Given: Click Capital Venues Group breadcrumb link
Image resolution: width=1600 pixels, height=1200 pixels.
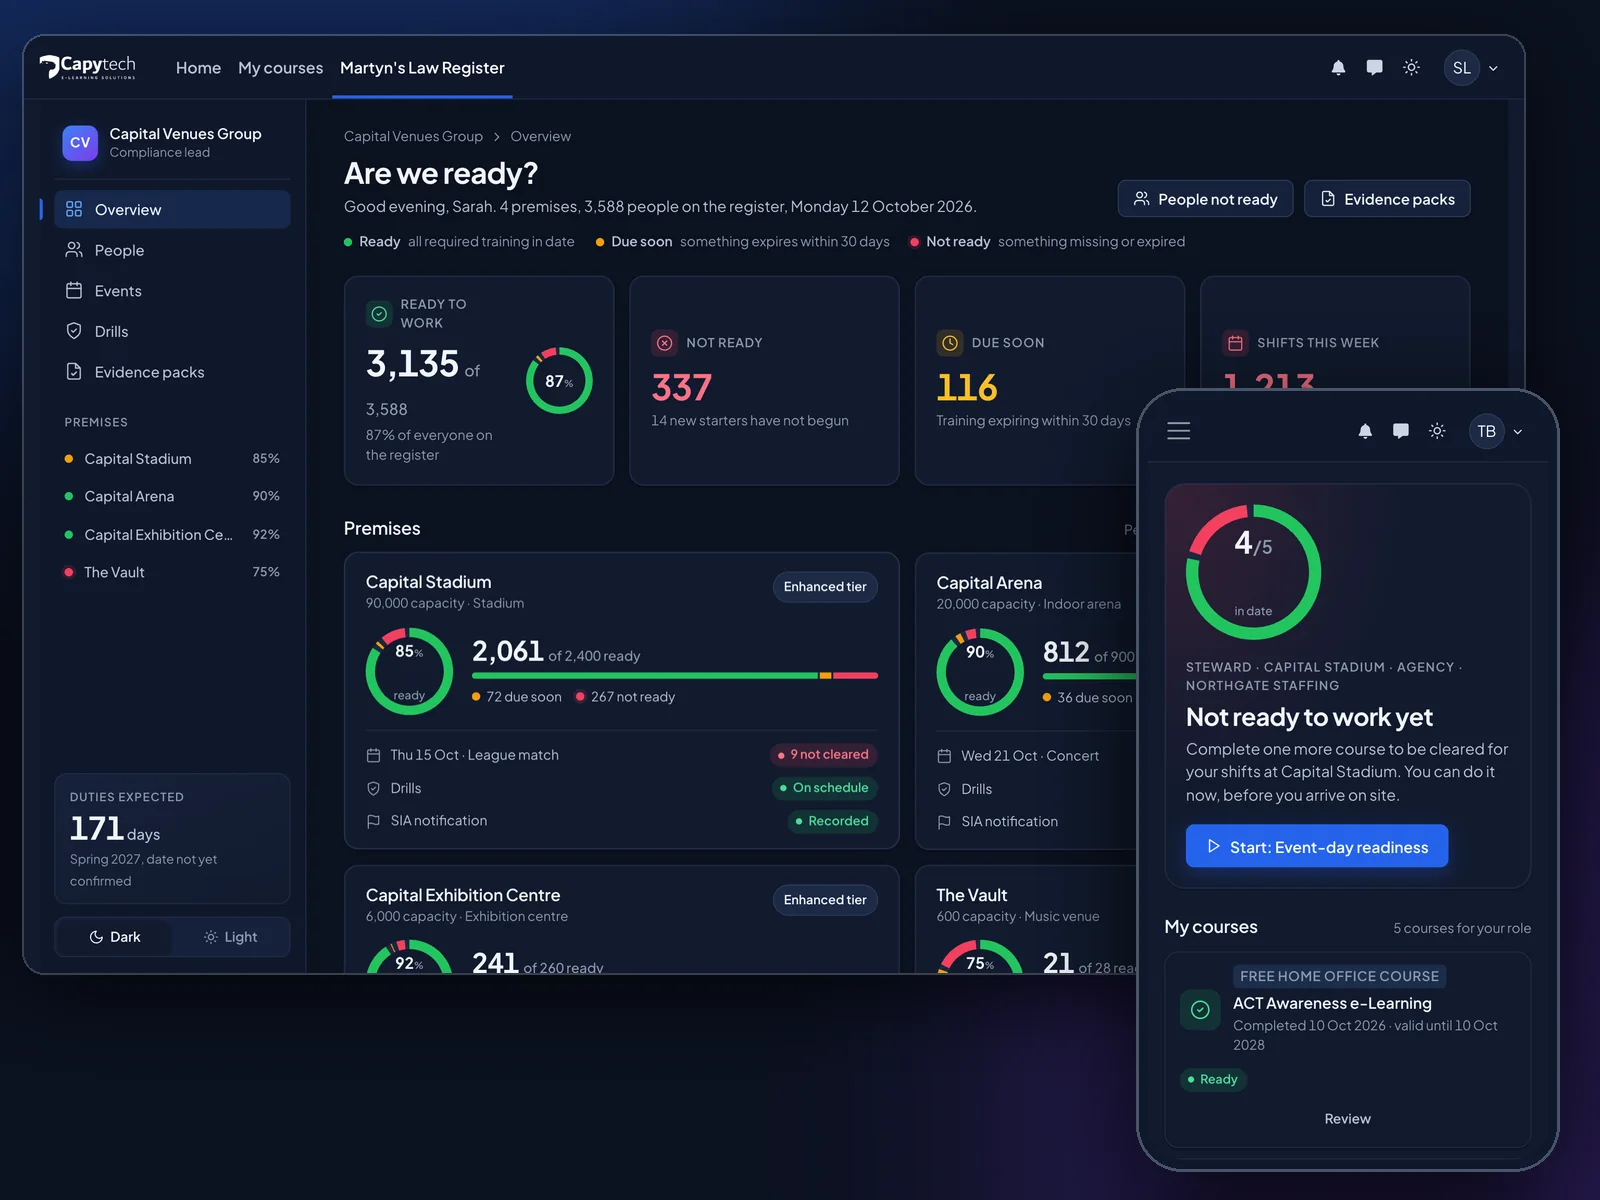Looking at the screenshot, I should click(x=413, y=136).
